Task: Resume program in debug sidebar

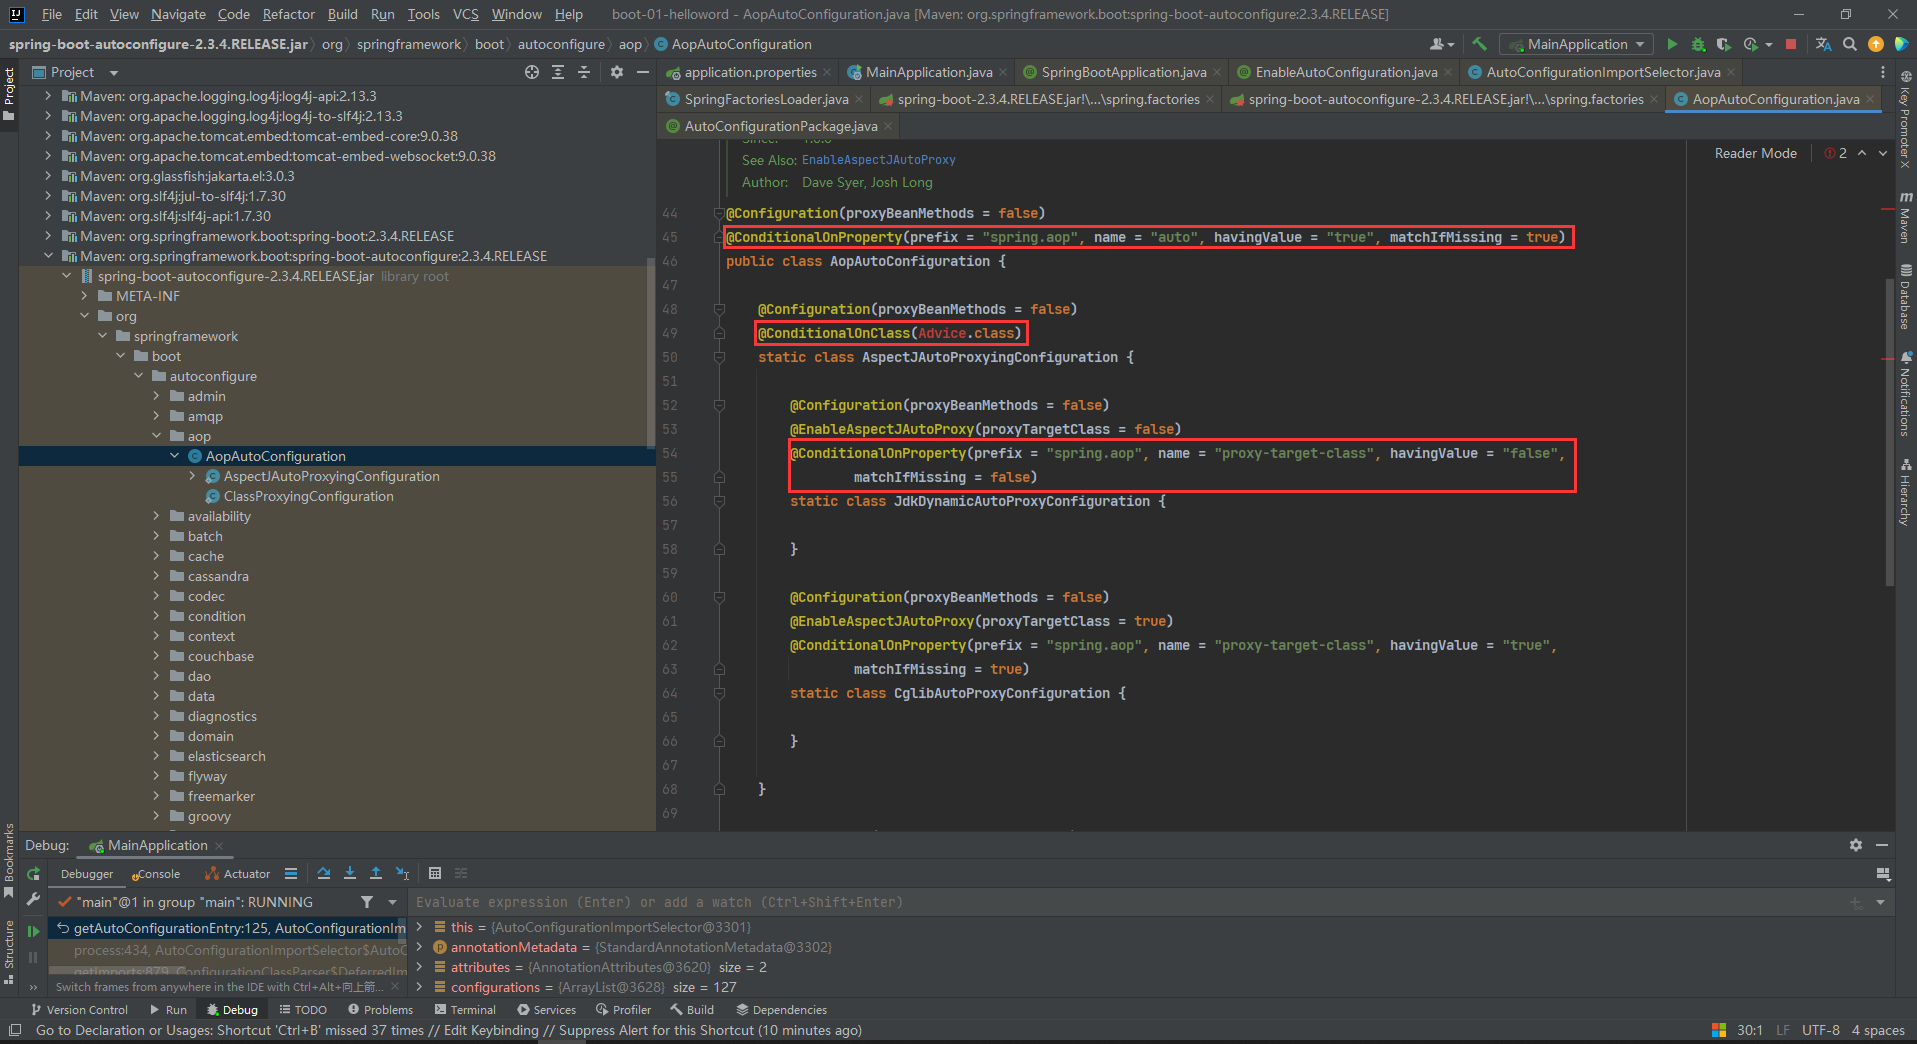Action: tap(33, 931)
